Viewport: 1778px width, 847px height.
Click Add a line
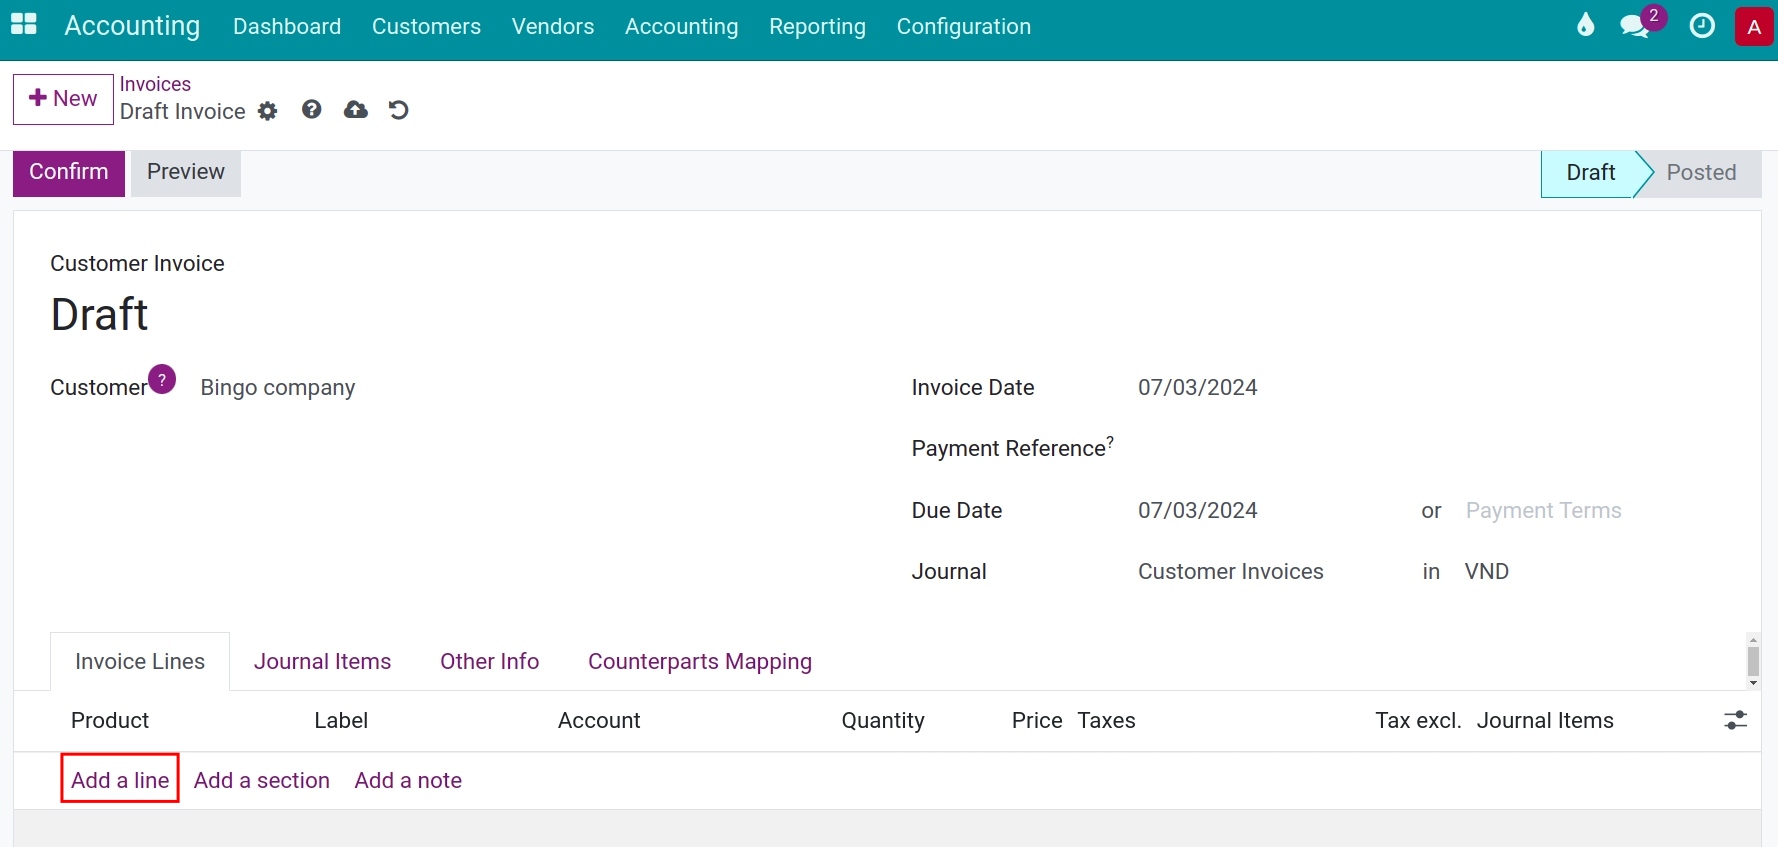[120, 780]
